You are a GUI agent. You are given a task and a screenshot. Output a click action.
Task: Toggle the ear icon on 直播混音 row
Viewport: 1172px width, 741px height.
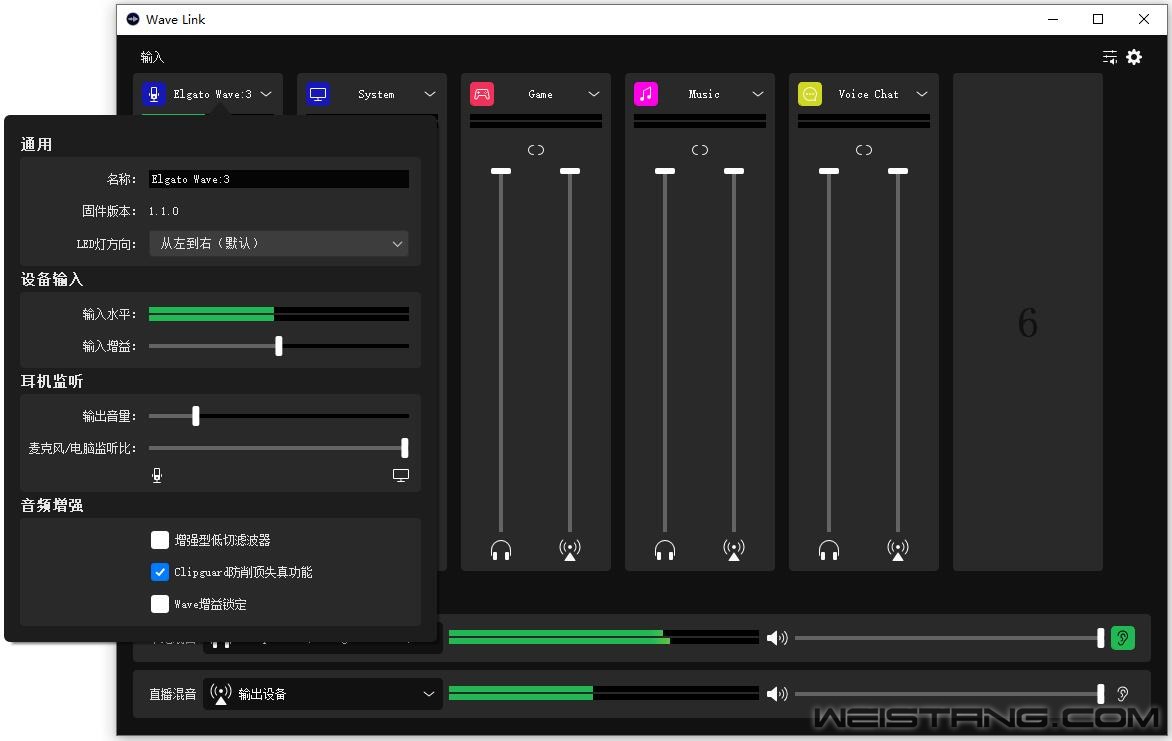point(1123,694)
